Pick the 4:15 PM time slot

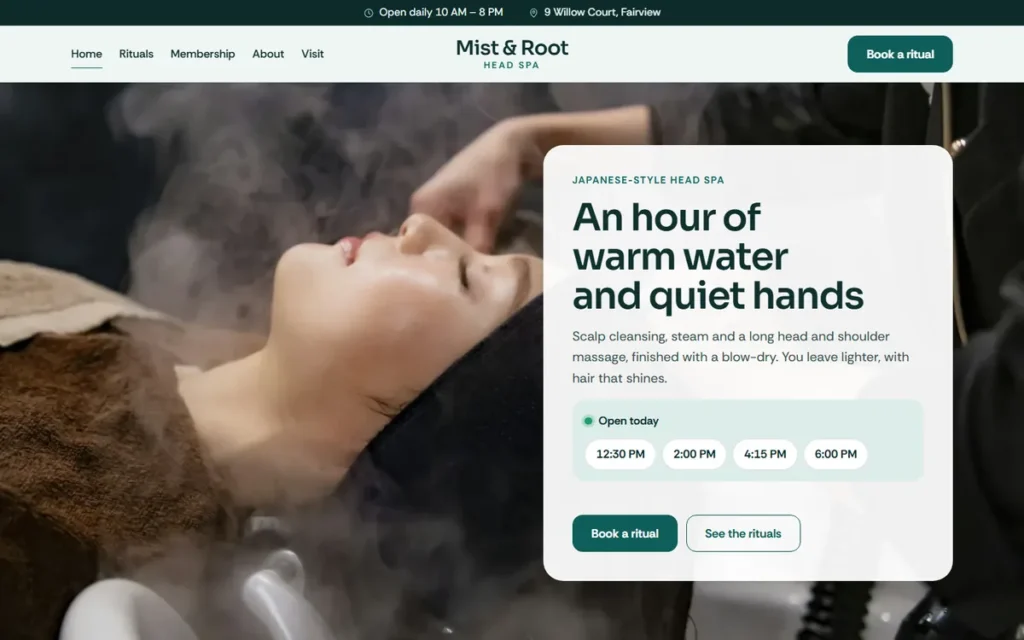point(765,454)
